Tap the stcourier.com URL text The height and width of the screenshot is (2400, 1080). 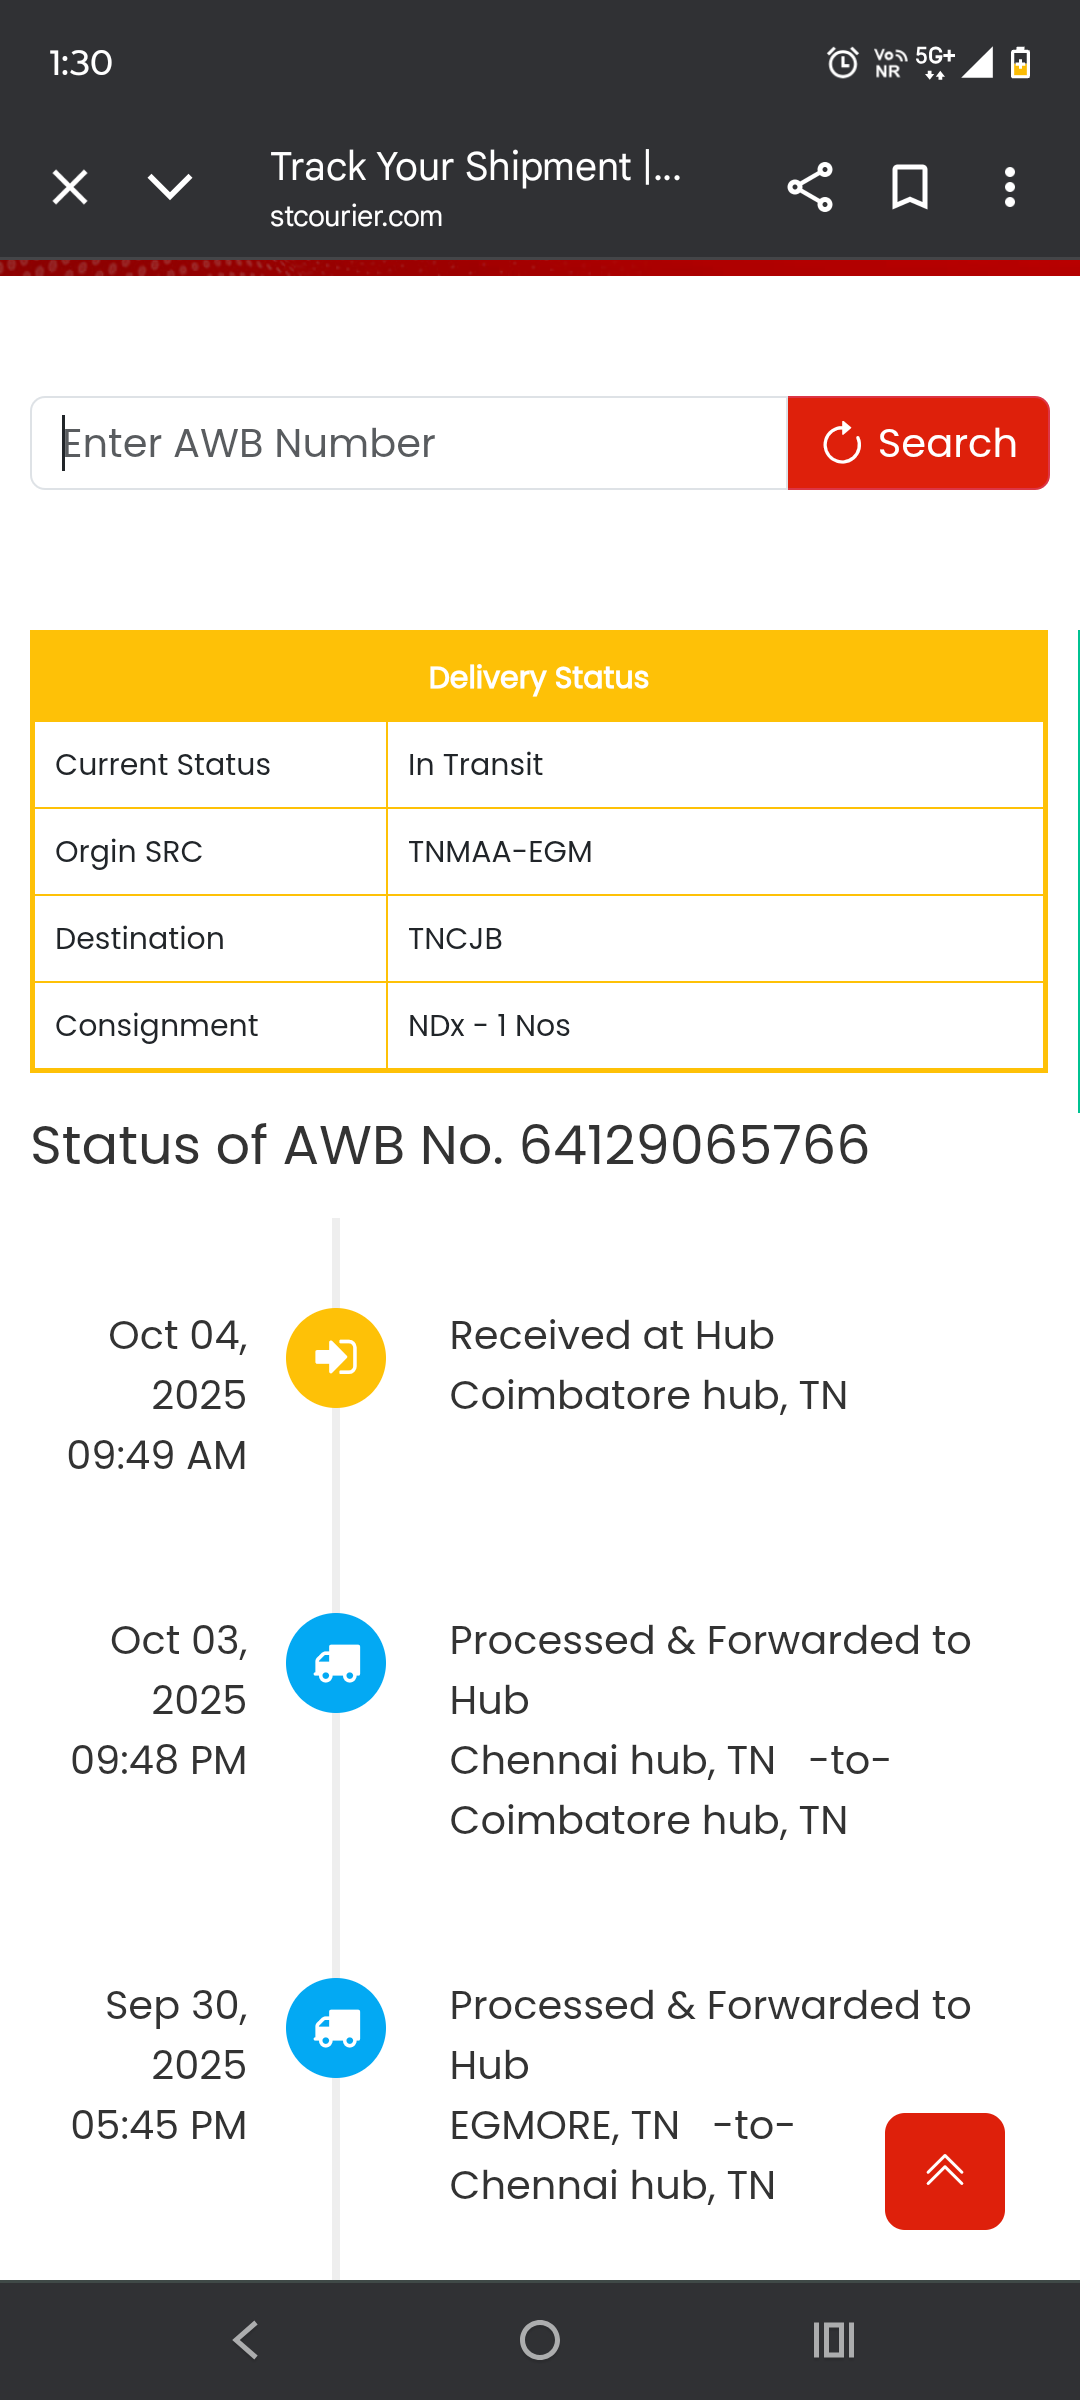[356, 217]
